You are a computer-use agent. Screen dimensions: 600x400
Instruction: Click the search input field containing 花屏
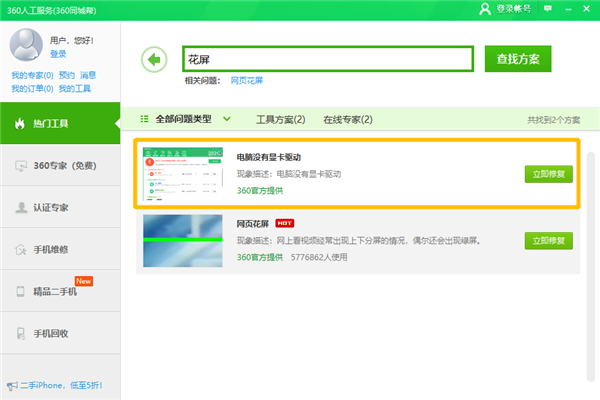pyautogui.click(x=325, y=59)
